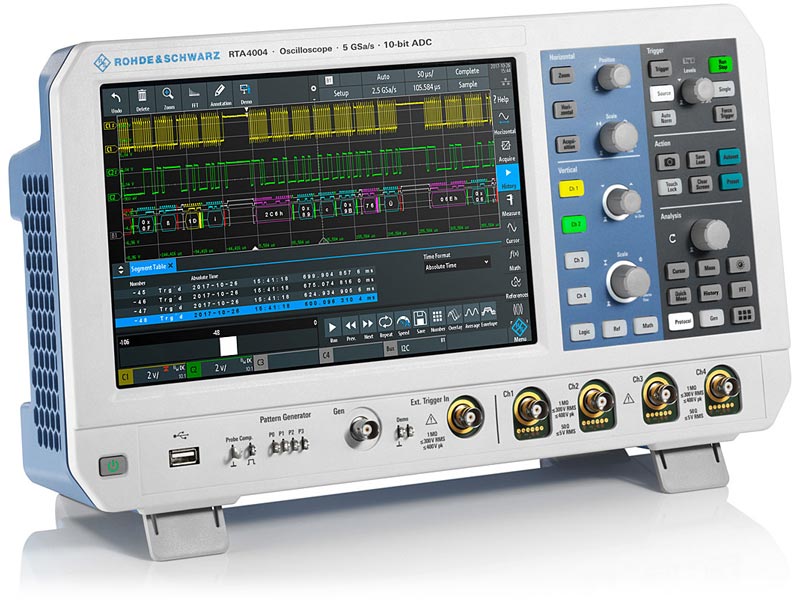Push the teal Preset button
This screenshot has height=606, width=800.
click(732, 181)
